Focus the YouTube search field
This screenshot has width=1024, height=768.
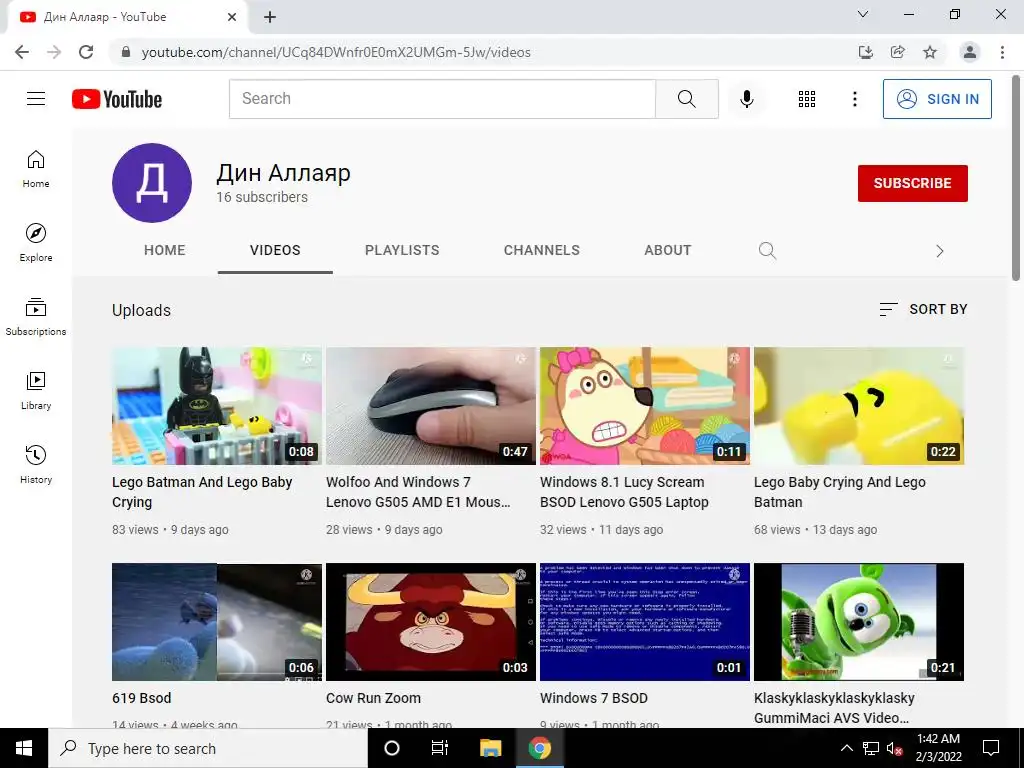point(442,99)
